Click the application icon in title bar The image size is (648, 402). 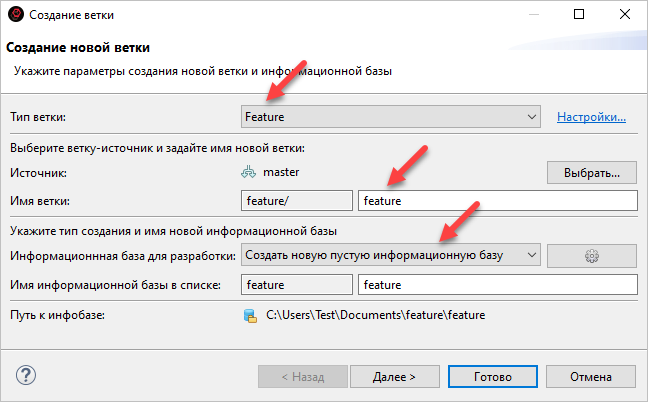[x=15, y=15]
